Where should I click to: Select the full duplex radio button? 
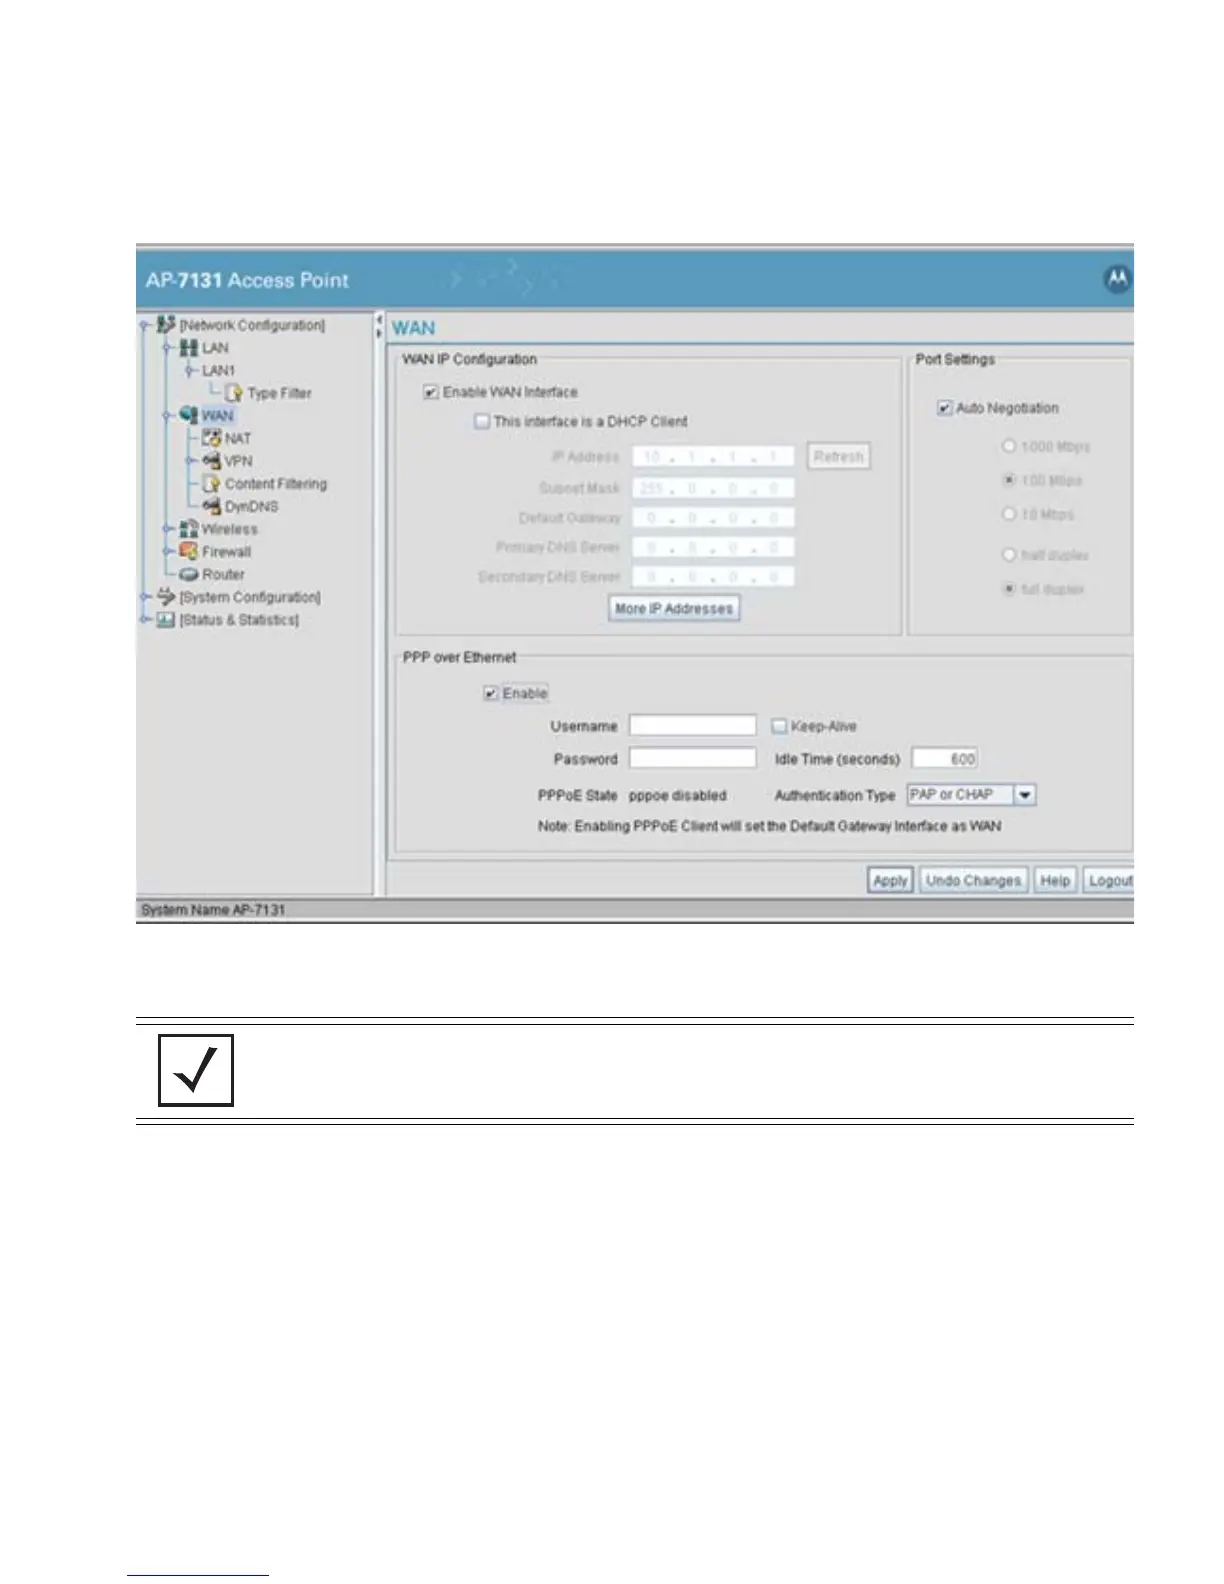(1009, 588)
